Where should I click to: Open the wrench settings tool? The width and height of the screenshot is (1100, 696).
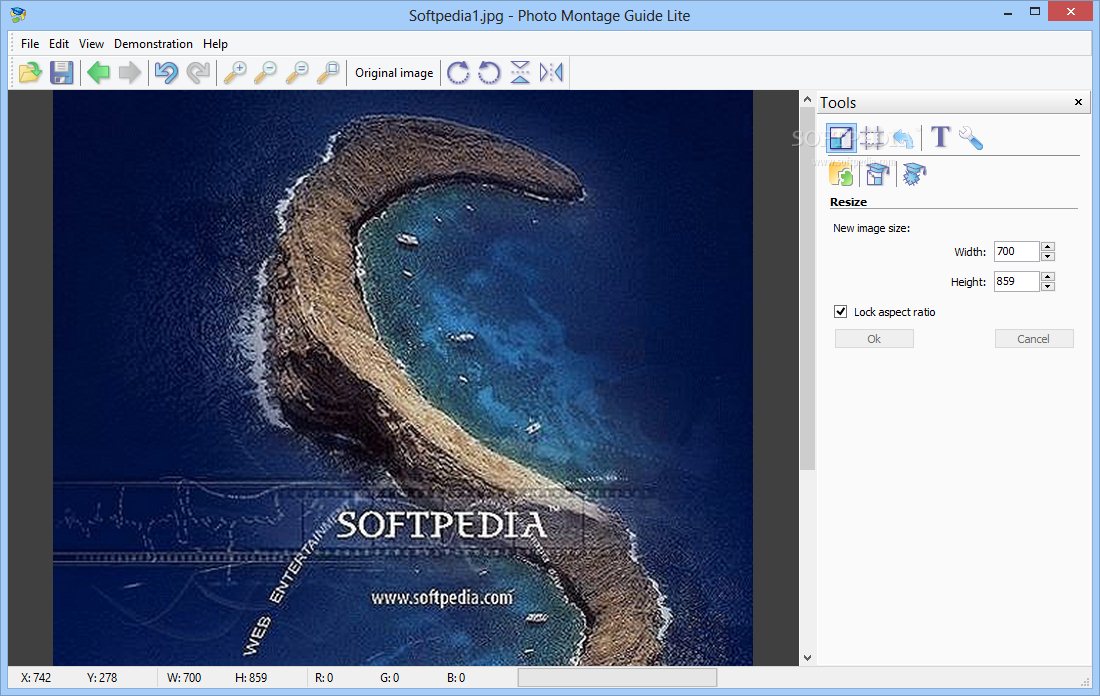coord(970,138)
